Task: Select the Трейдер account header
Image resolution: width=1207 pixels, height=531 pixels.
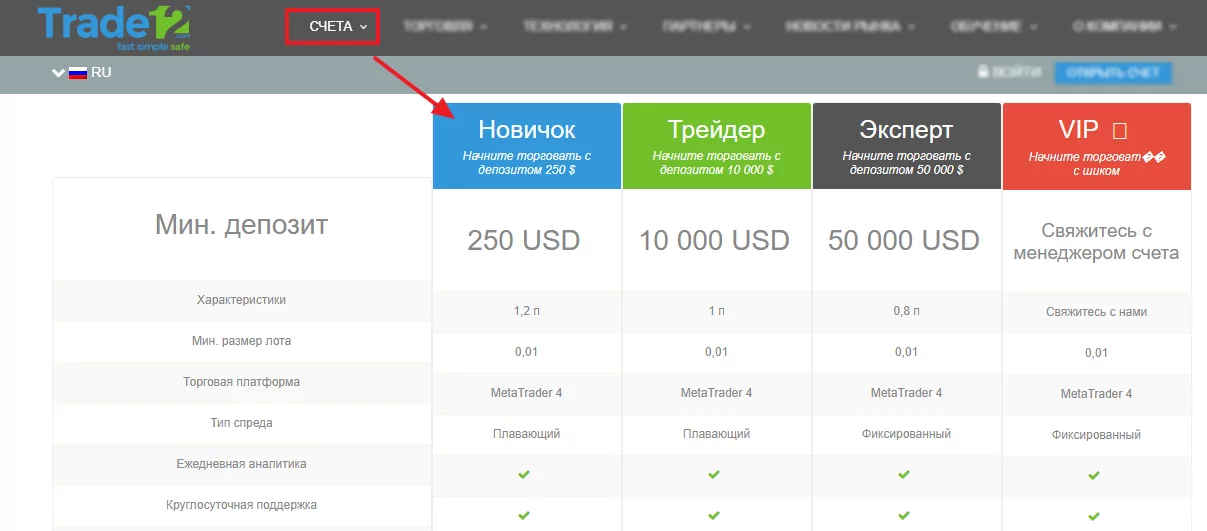Action: pyautogui.click(x=717, y=146)
